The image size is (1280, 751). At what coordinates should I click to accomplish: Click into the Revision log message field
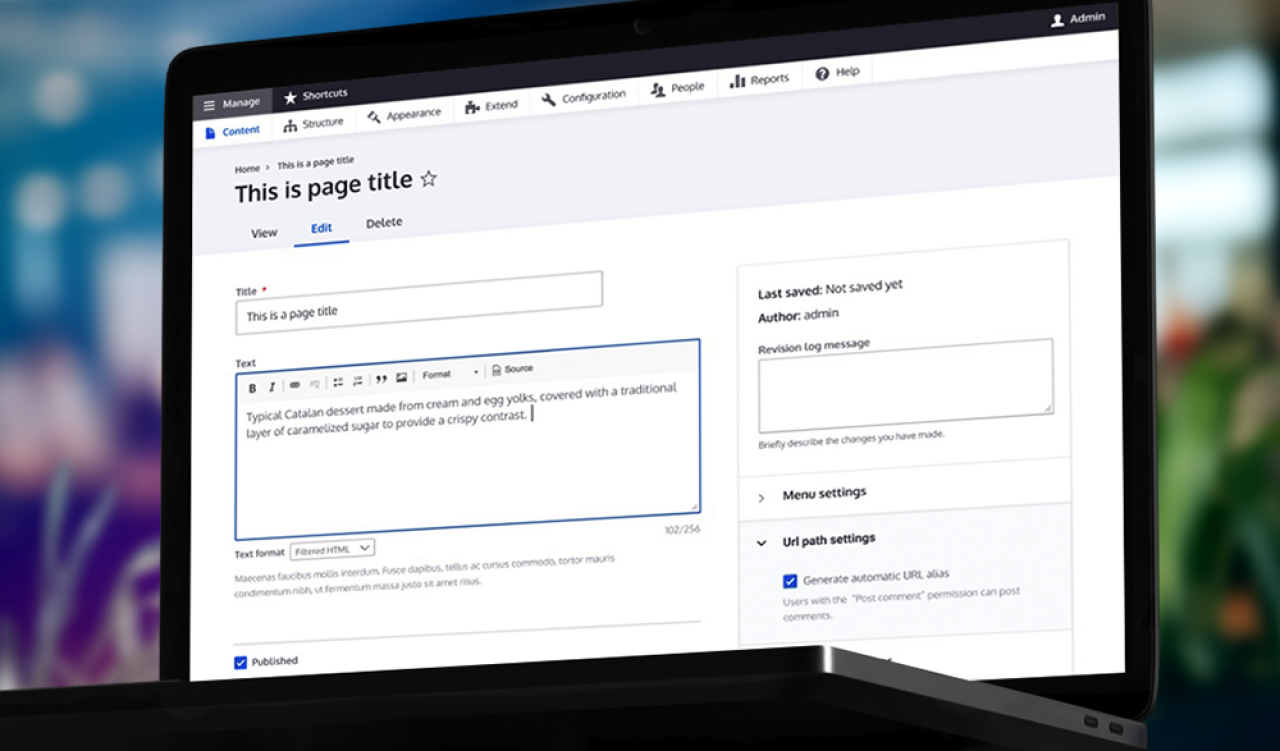(x=904, y=385)
